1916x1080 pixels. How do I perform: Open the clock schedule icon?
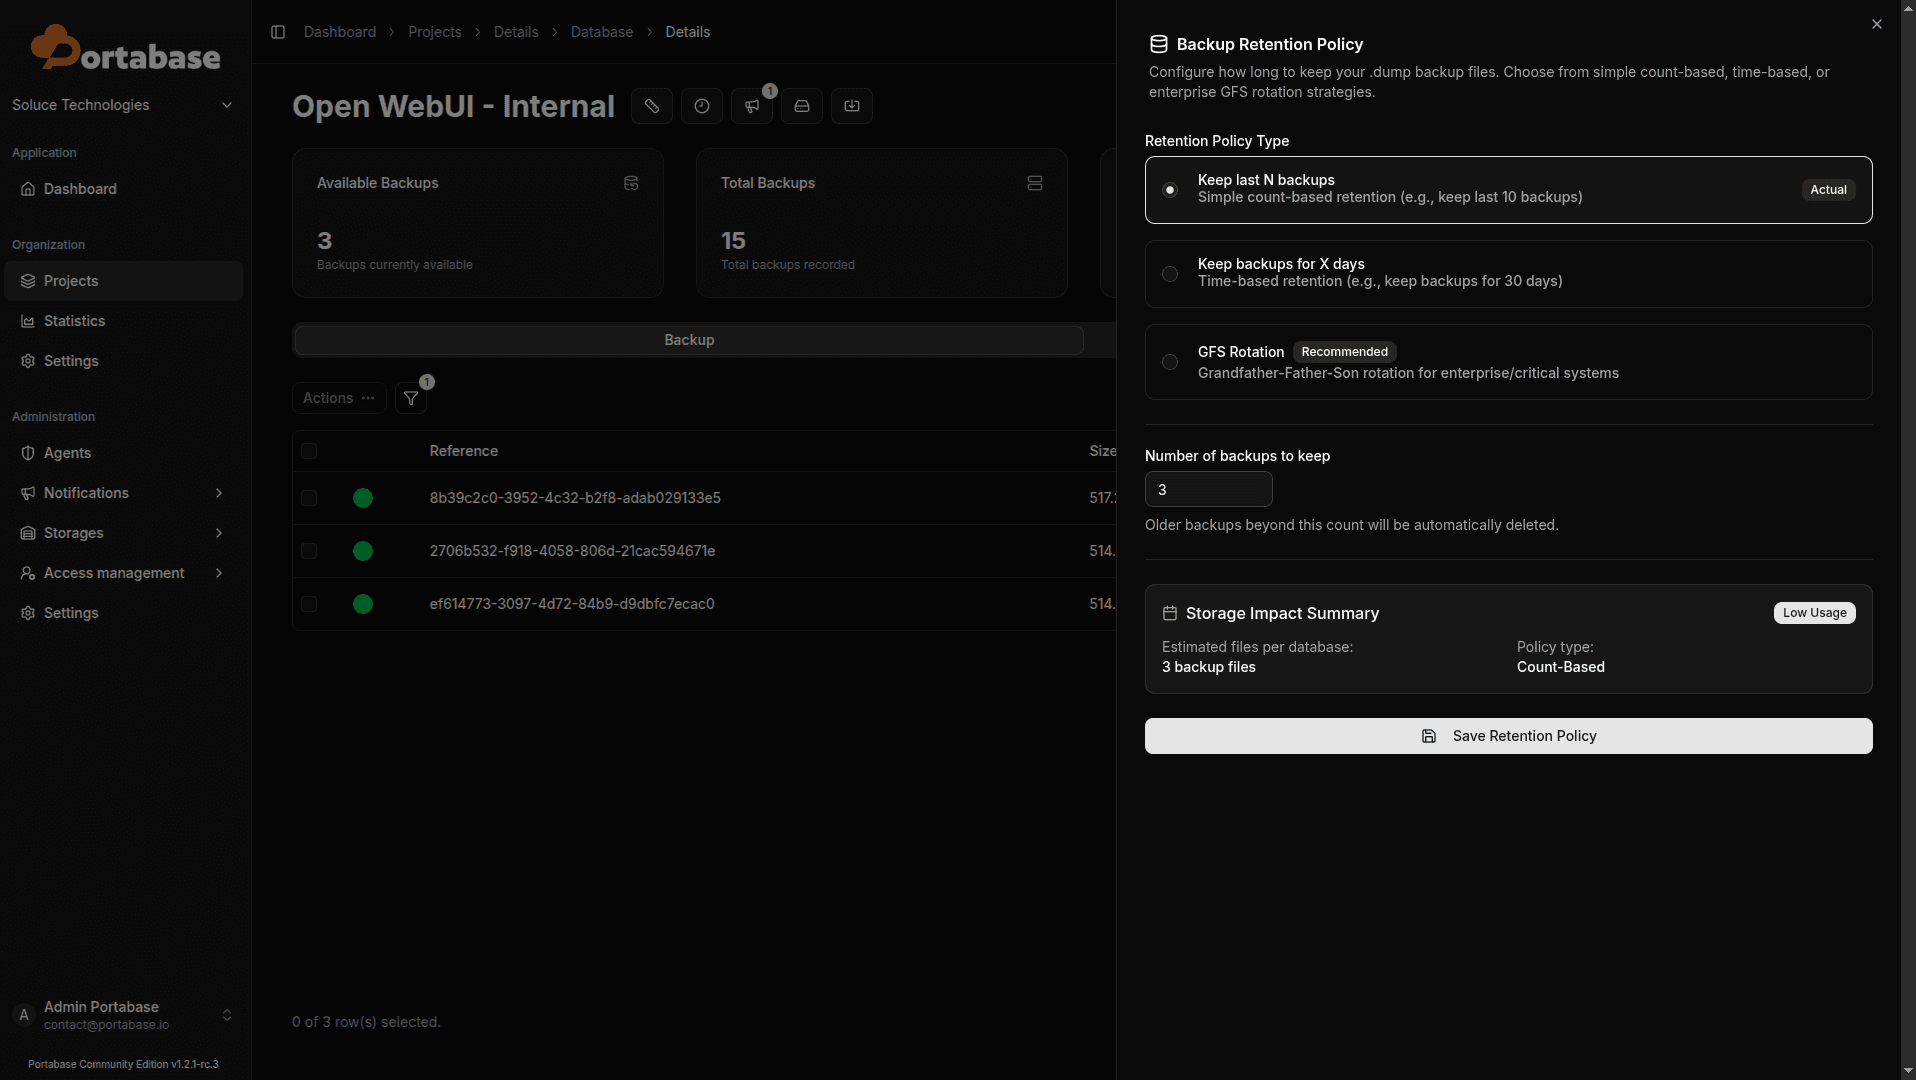702,106
